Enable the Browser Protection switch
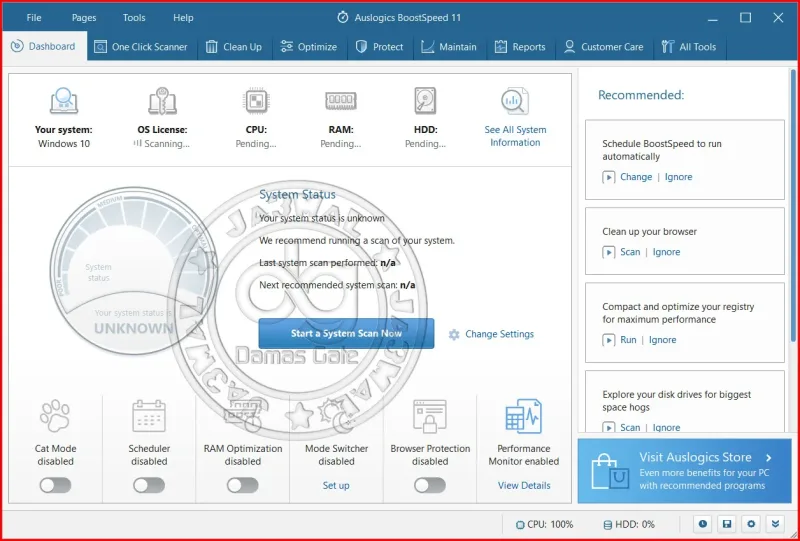800x541 pixels. (x=430, y=485)
